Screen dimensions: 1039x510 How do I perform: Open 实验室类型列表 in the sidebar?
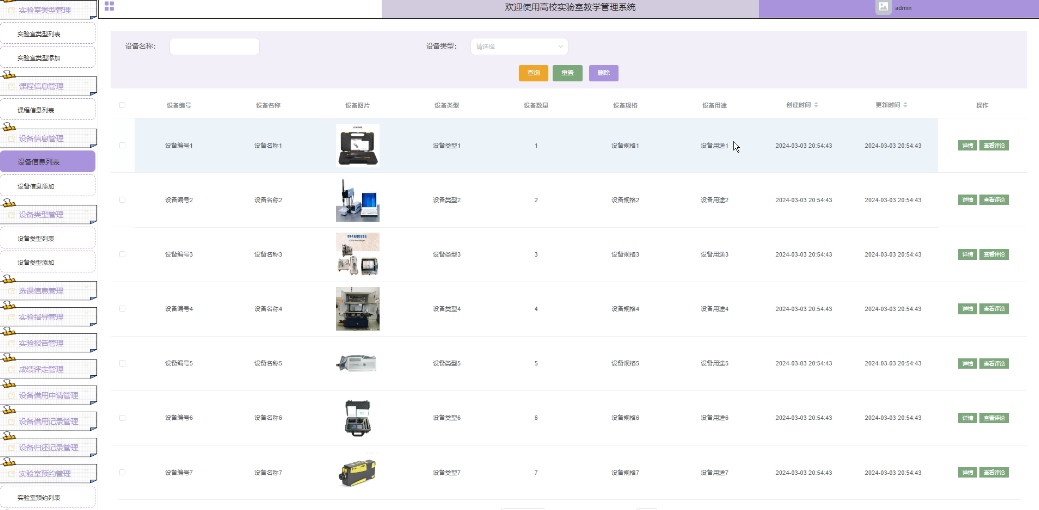point(48,33)
